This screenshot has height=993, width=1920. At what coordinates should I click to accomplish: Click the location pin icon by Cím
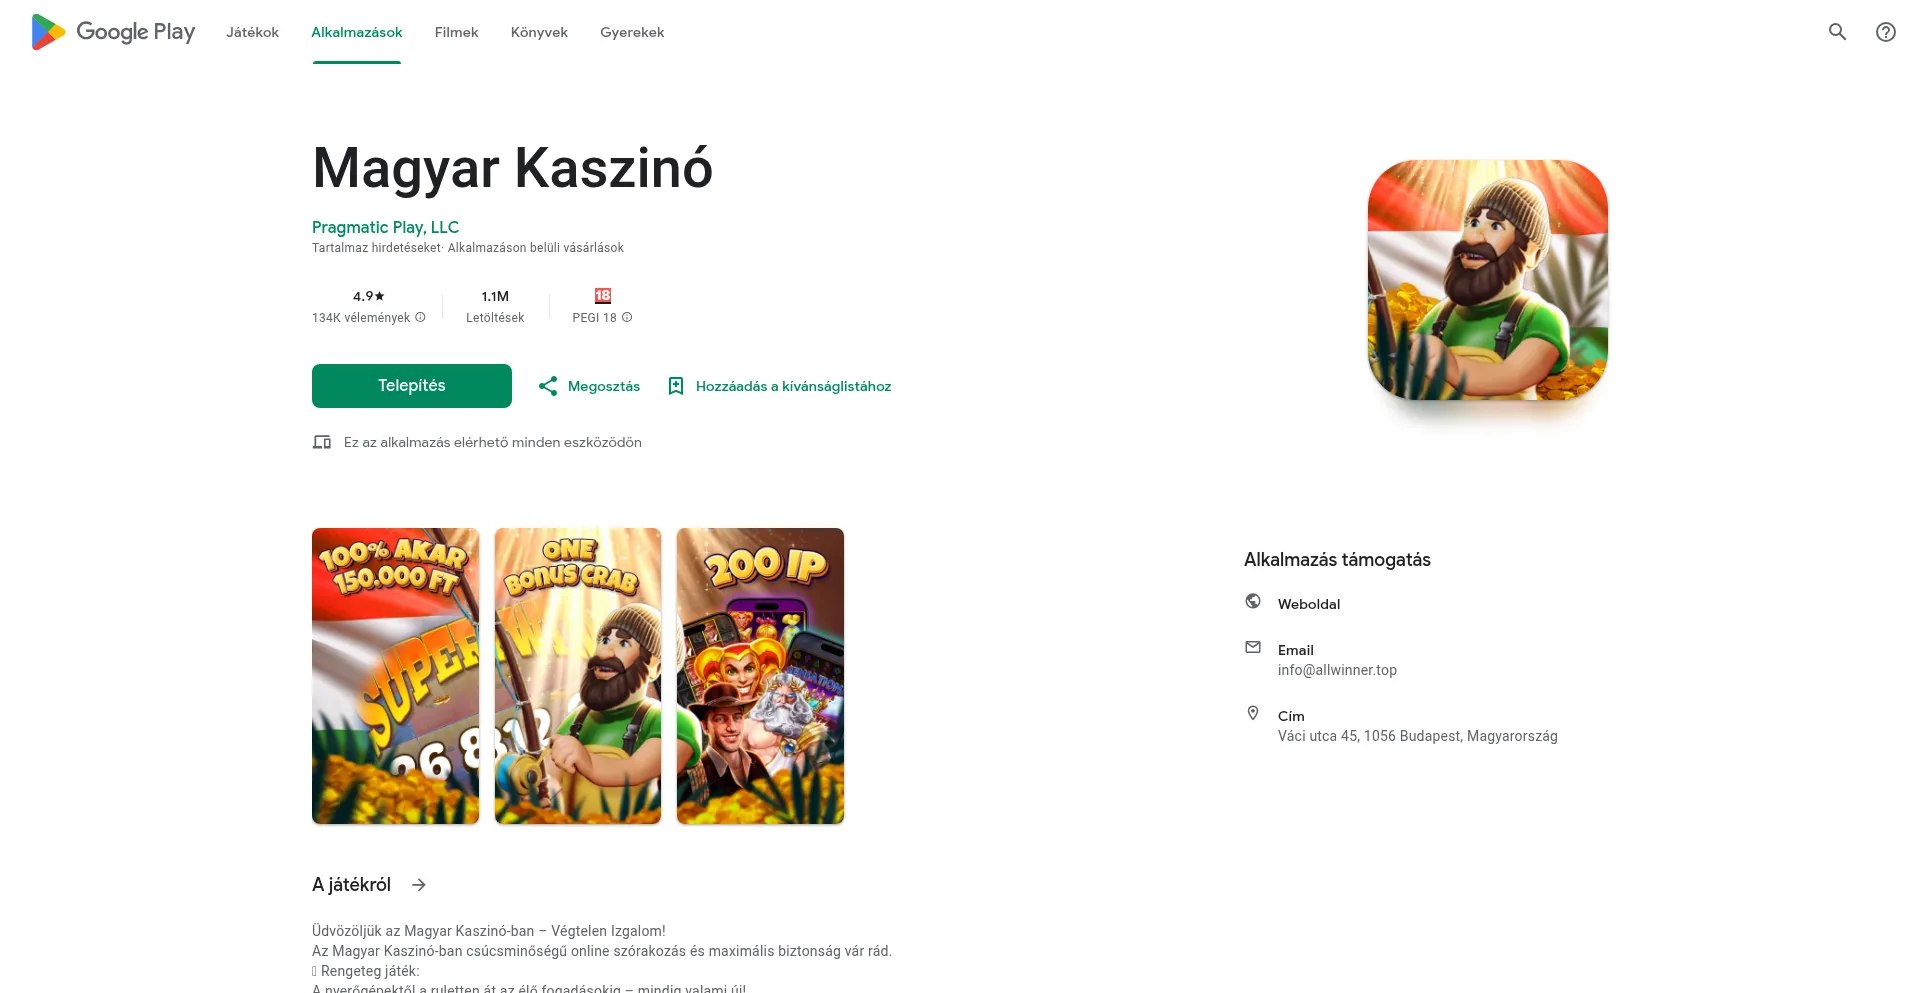click(x=1253, y=713)
